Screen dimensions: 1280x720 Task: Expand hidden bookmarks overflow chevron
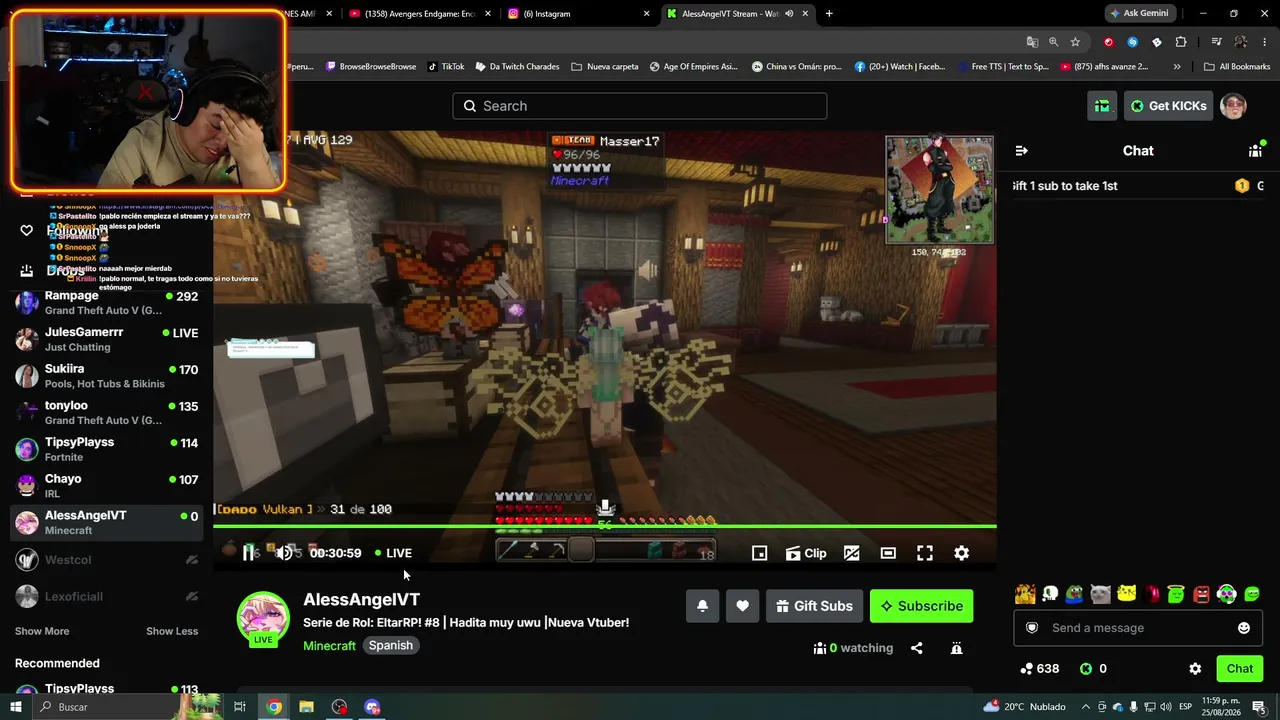[1177, 67]
